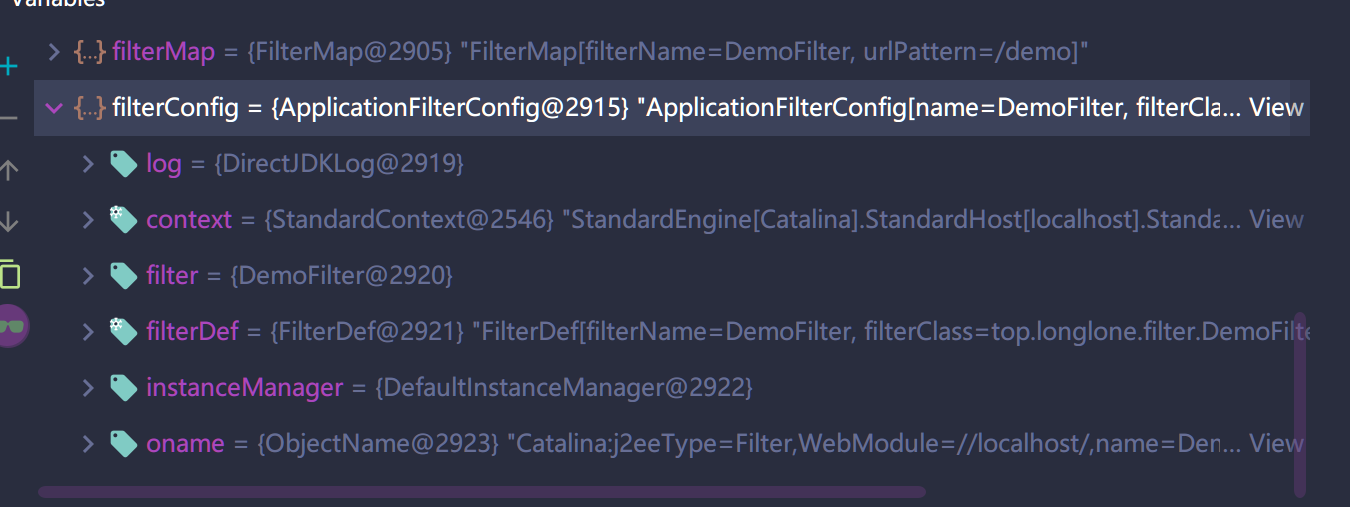Click the New Watch plus icon

9,68
